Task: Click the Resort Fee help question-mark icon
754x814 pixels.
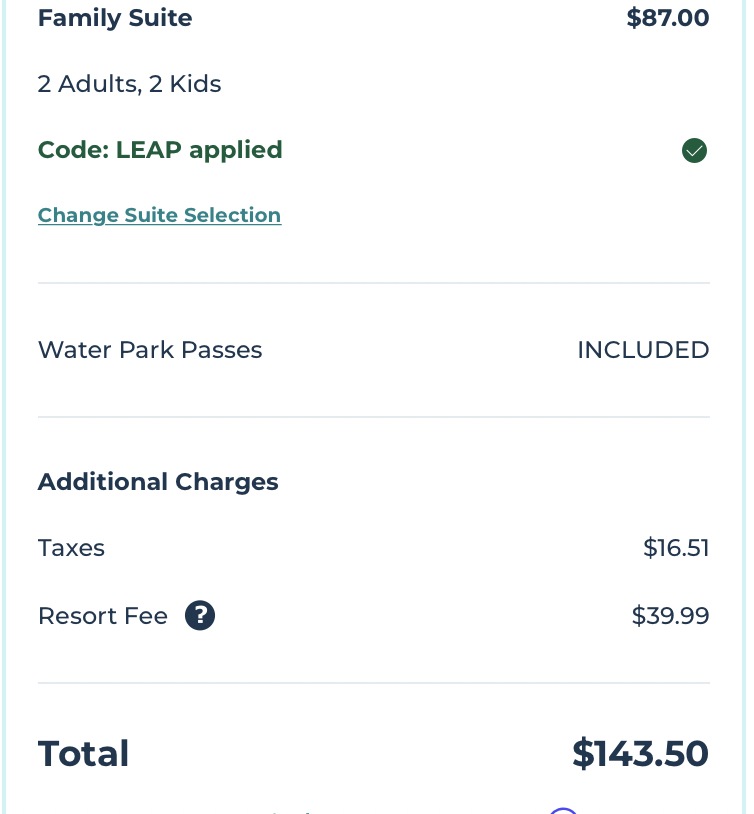Action: [200, 616]
